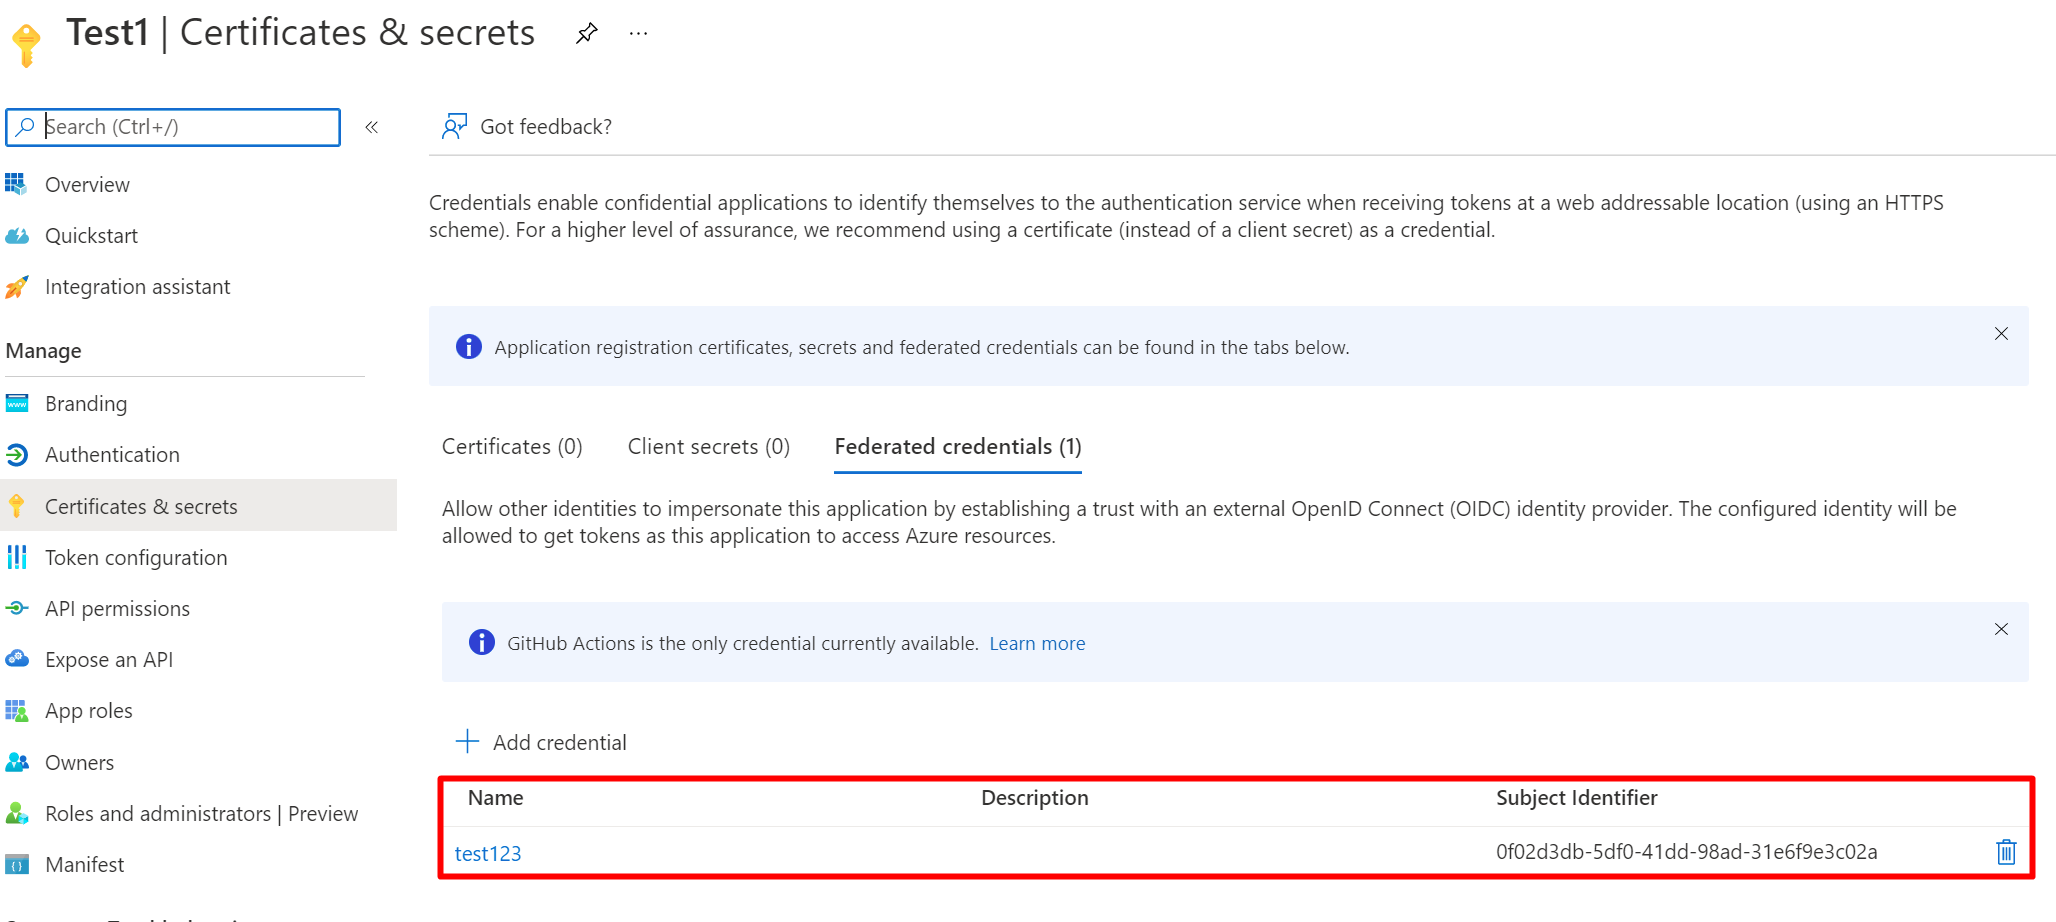Close the GitHub Actions info banner

click(2001, 629)
